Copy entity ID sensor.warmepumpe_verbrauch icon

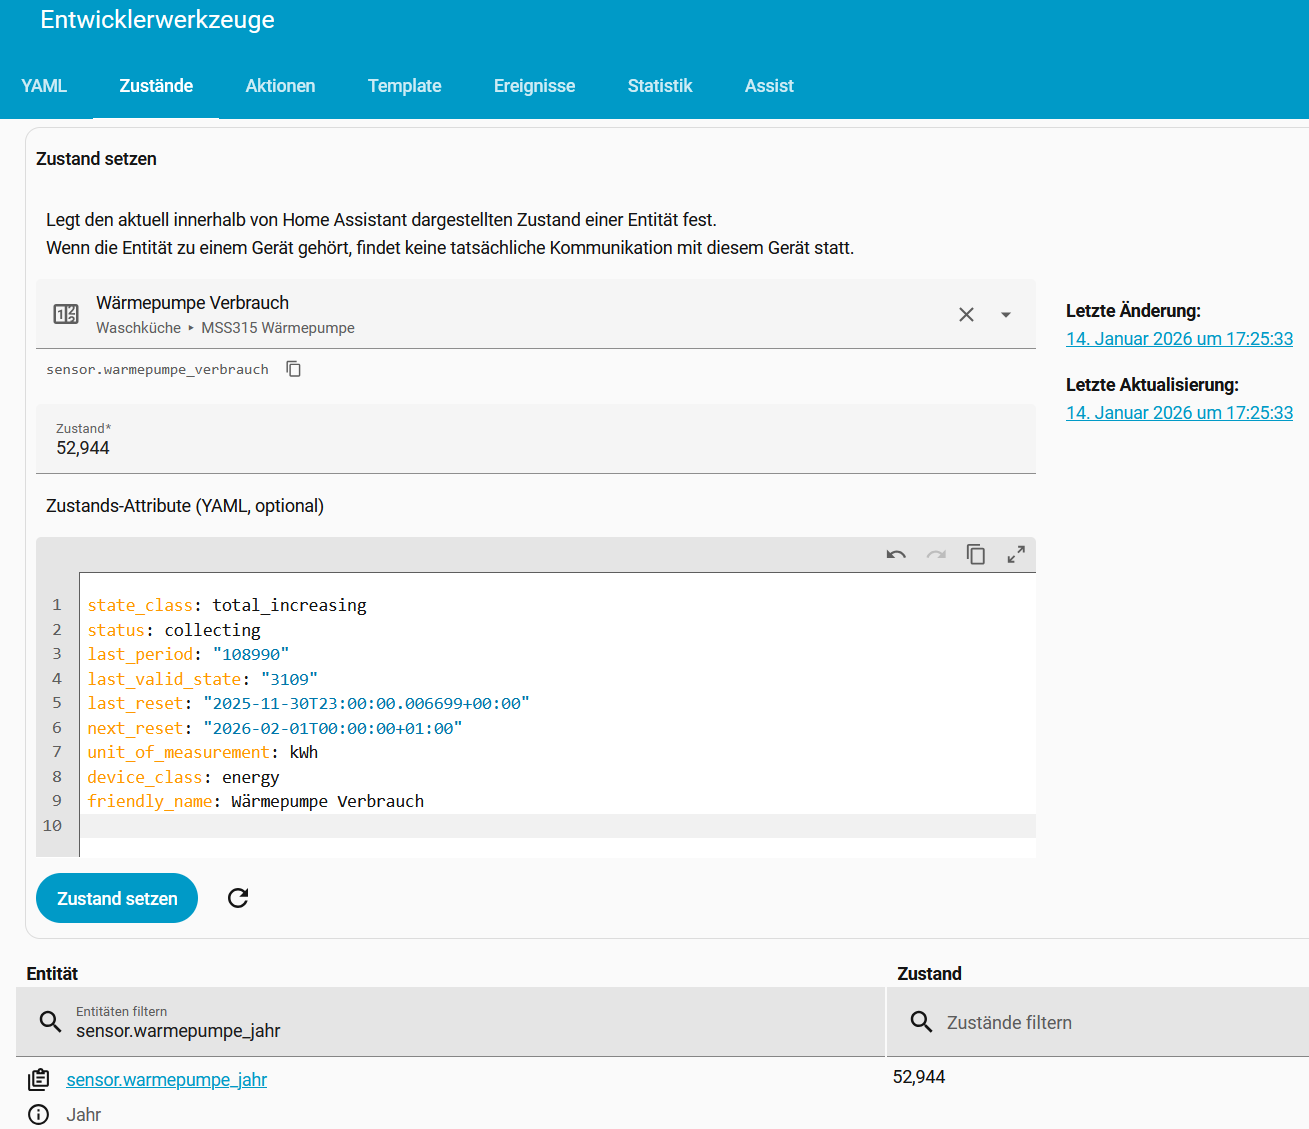[293, 369]
